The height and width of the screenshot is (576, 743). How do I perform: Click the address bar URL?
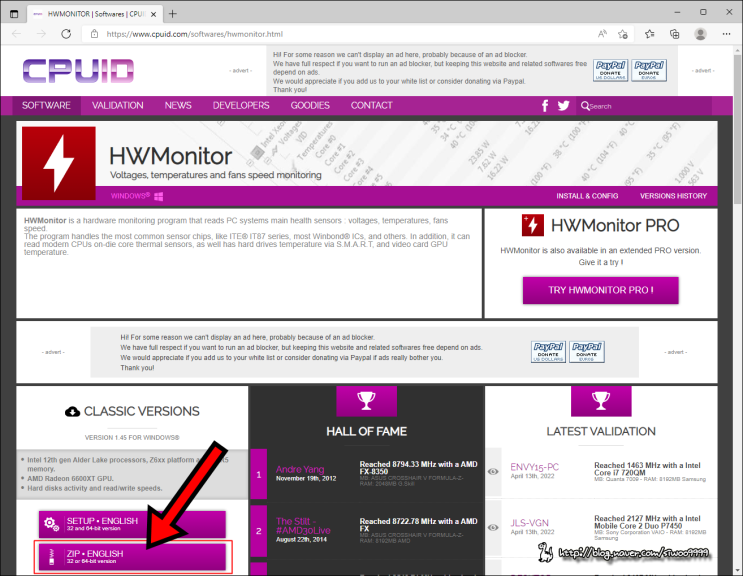coord(194,34)
